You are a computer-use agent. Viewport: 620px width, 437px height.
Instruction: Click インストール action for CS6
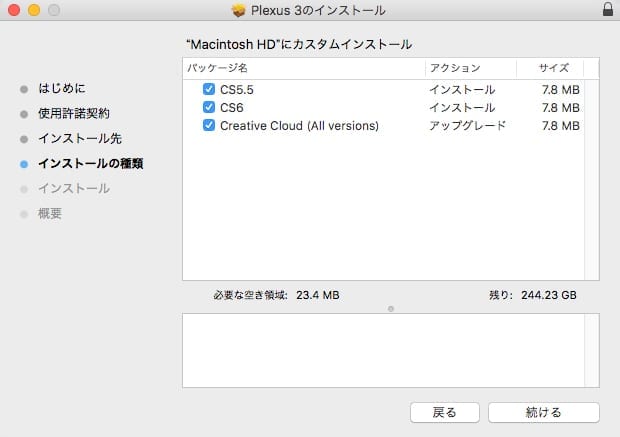point(462,108)
